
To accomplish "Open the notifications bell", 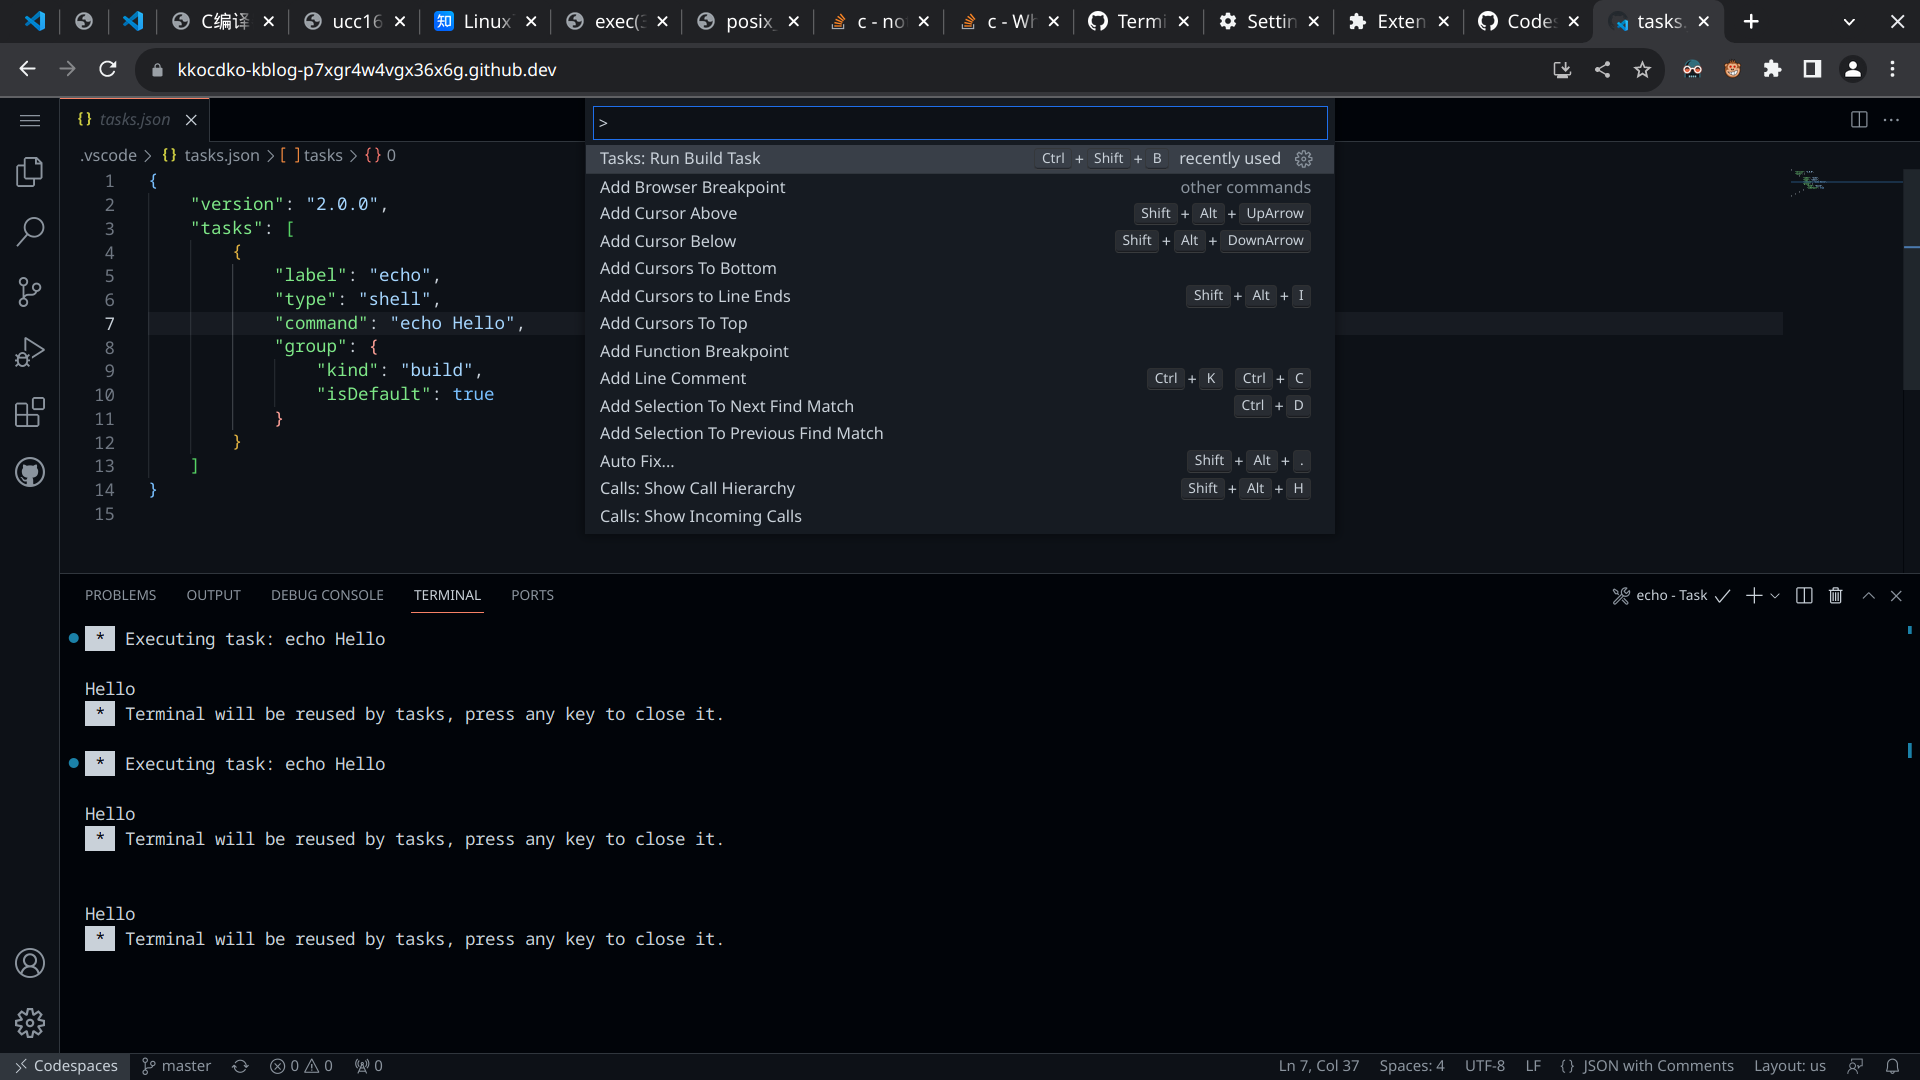I will [x=1892, y=1066].
